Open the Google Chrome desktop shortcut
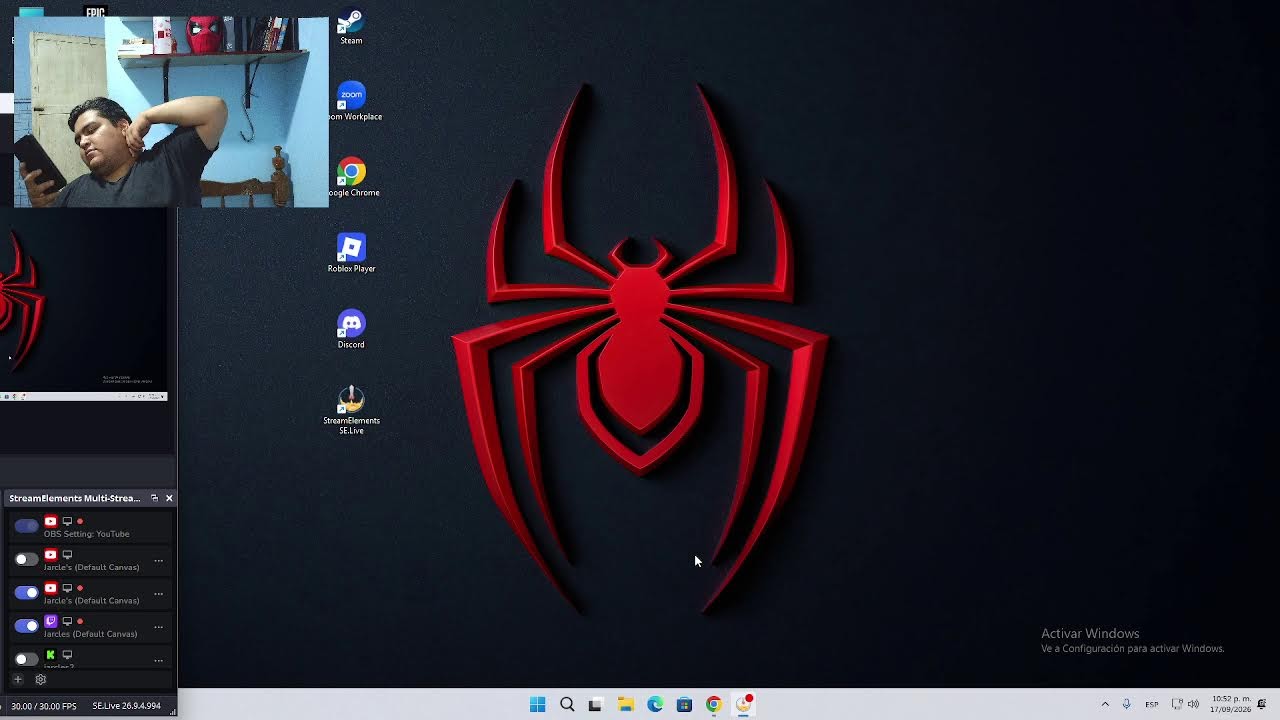This screenshot has height=720, width=1280. [x=352, y=178]
